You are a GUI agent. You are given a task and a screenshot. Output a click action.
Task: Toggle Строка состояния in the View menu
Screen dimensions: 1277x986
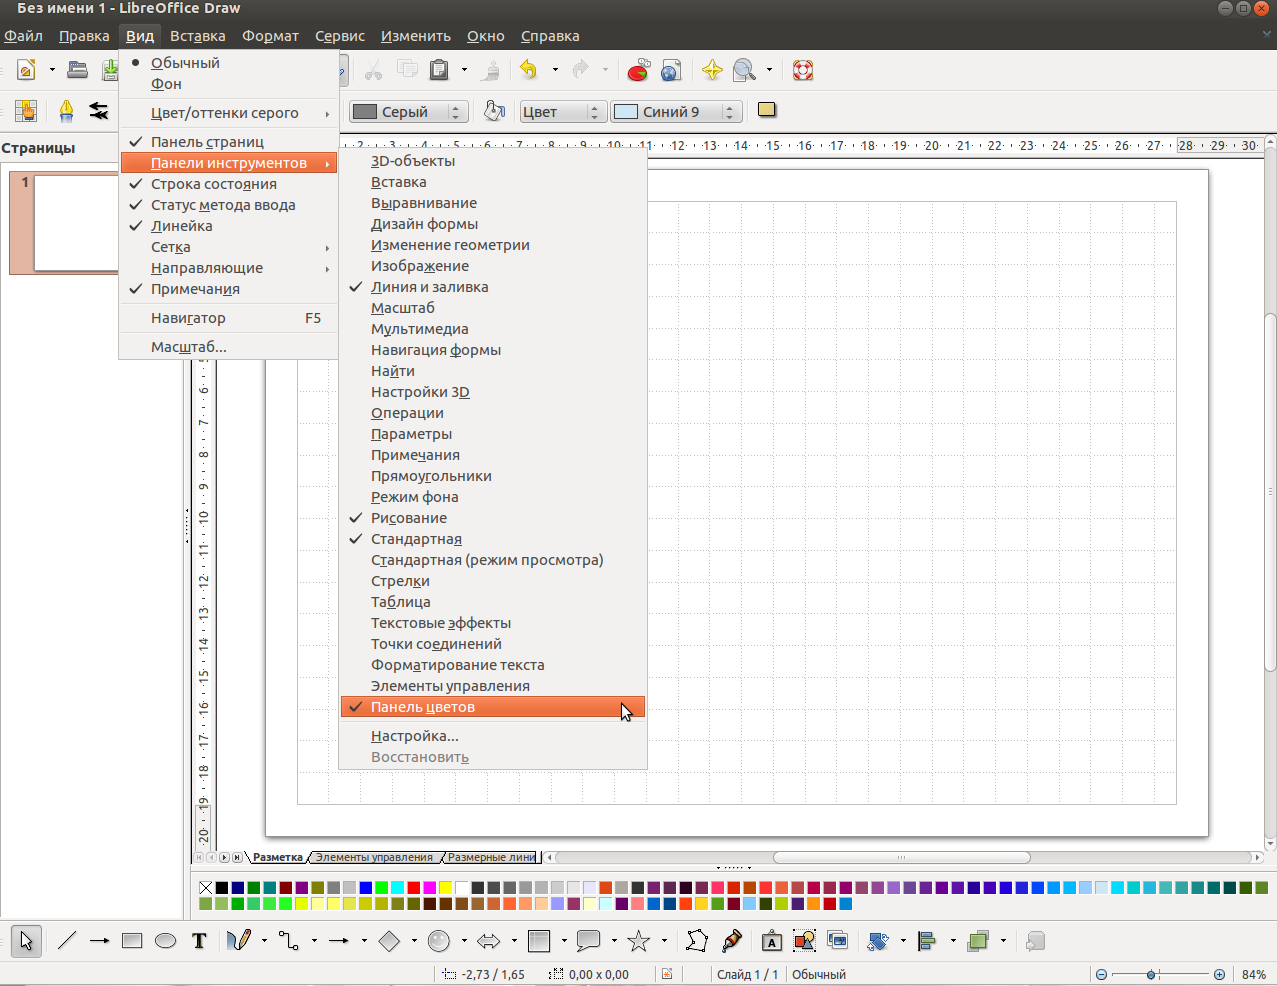tap(229, 184)
